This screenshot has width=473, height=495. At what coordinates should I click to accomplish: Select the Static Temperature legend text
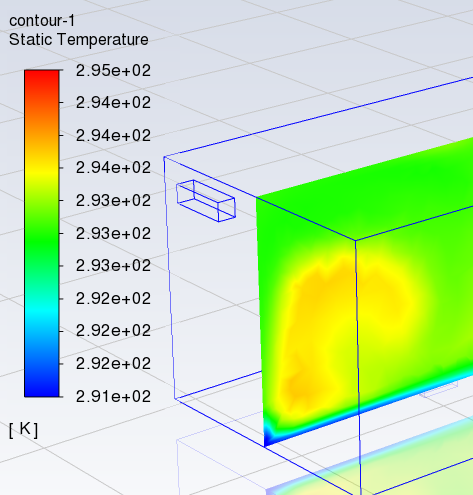pos(79,40)
